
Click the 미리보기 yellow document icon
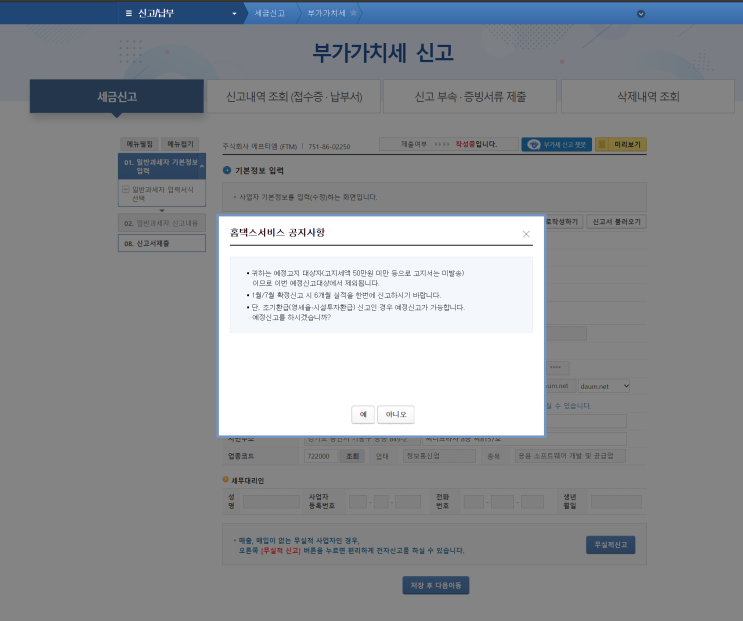602,144
